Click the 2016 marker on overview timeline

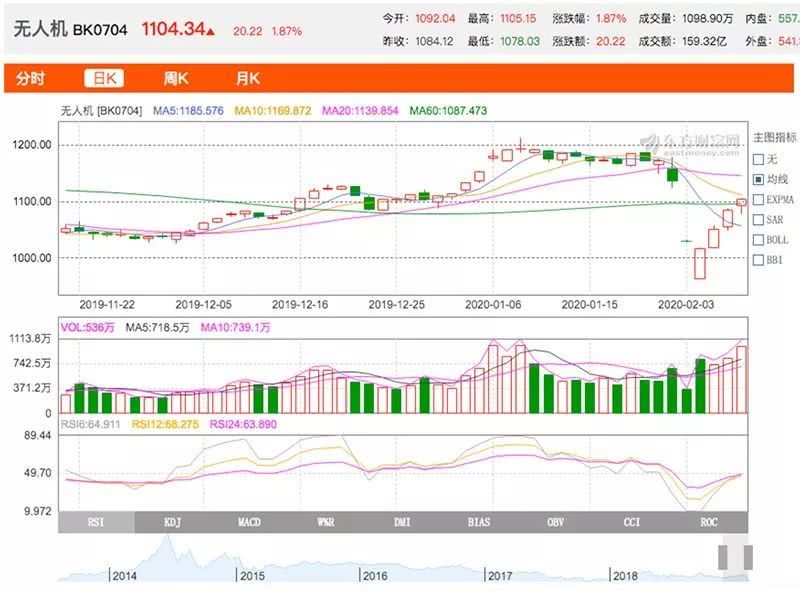click(375, 576)
